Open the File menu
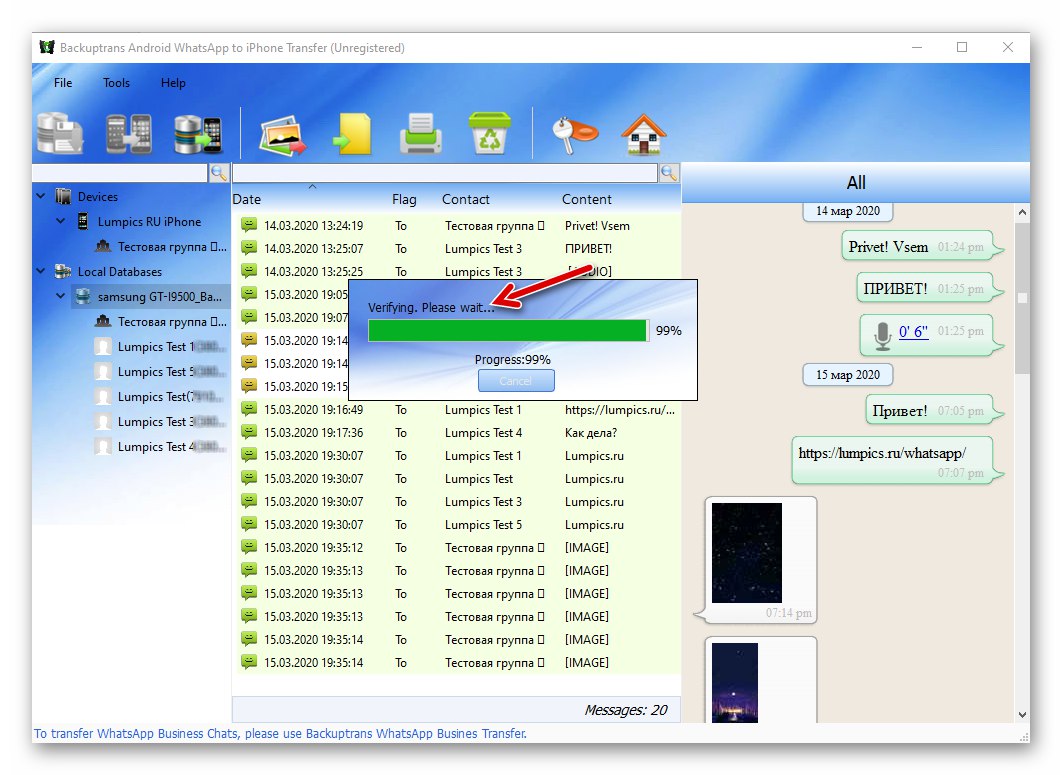Image resolution: width=1062 pixels, height=775 pixels. coord(63,83)
